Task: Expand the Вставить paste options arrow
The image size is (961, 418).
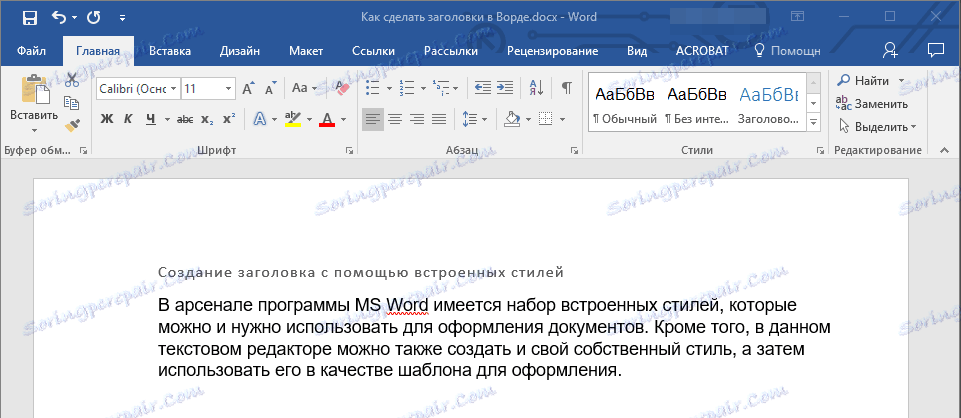Action: tap(34, 130)
